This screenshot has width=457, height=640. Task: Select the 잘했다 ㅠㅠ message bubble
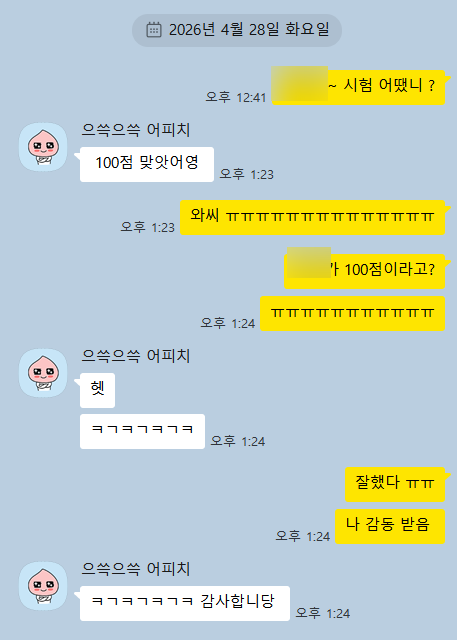pyautogui.click(x=395, y=484)
